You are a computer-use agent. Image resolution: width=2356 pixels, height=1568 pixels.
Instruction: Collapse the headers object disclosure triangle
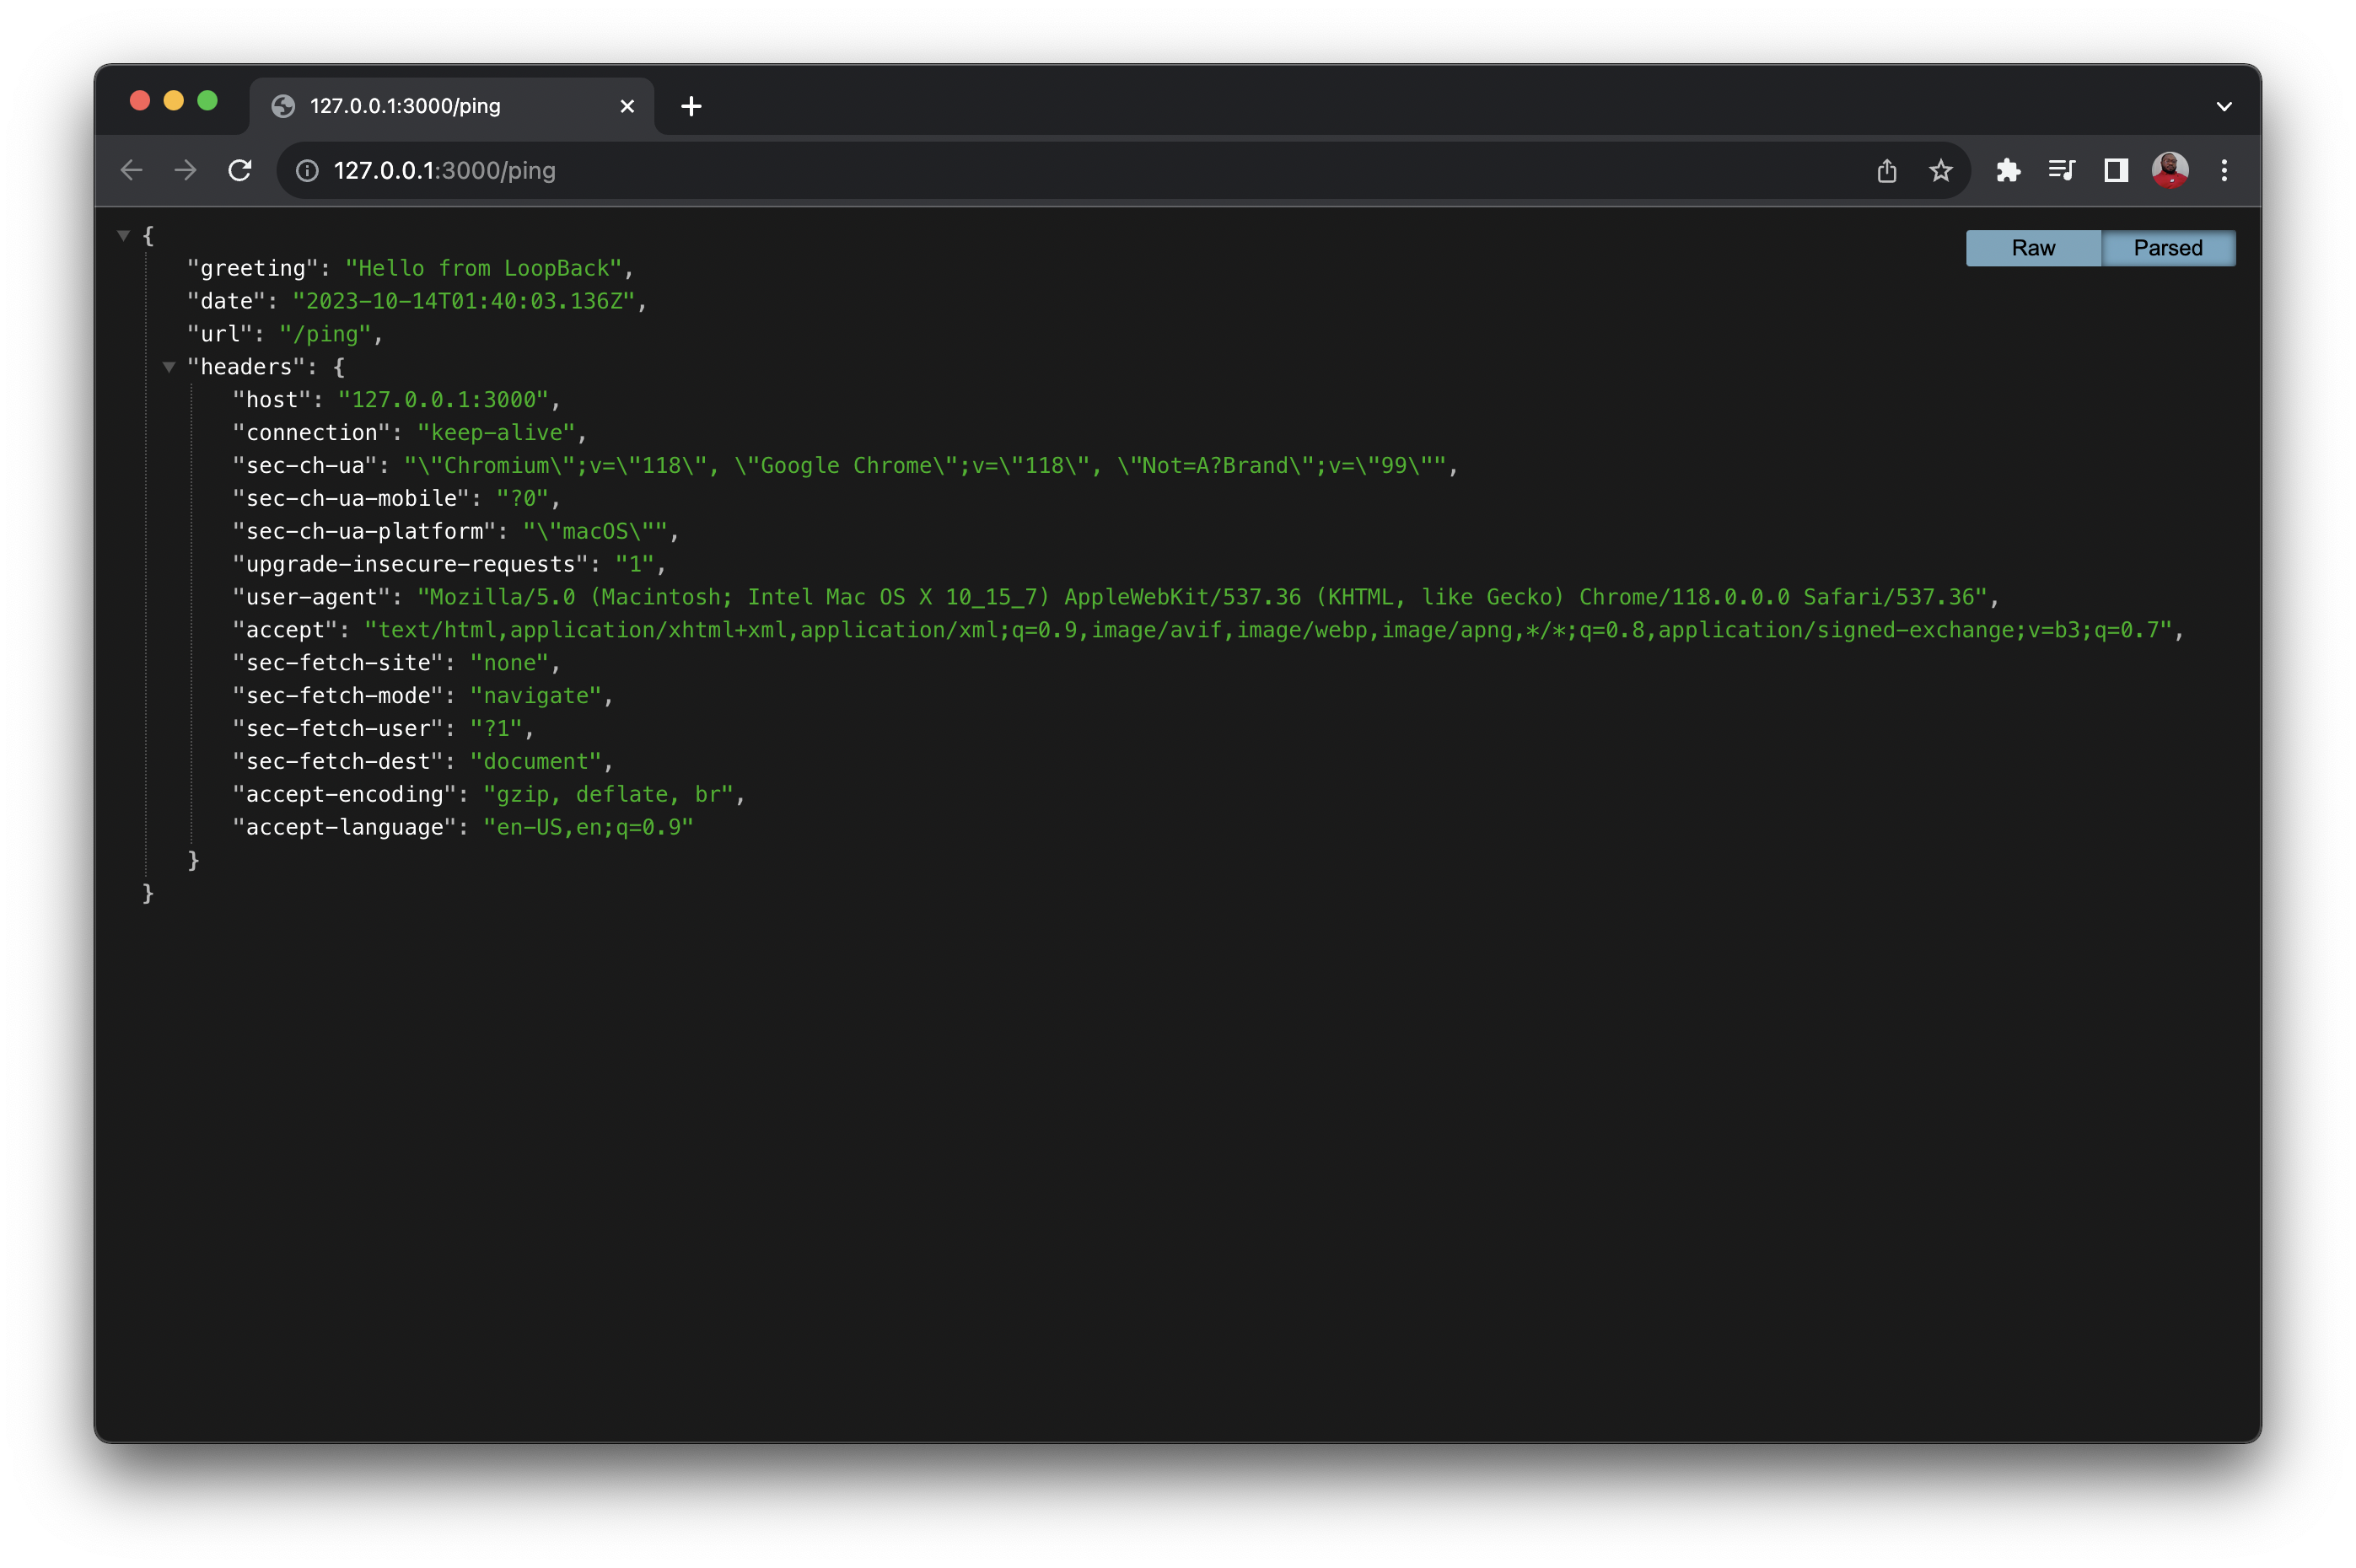pos(168,367)
